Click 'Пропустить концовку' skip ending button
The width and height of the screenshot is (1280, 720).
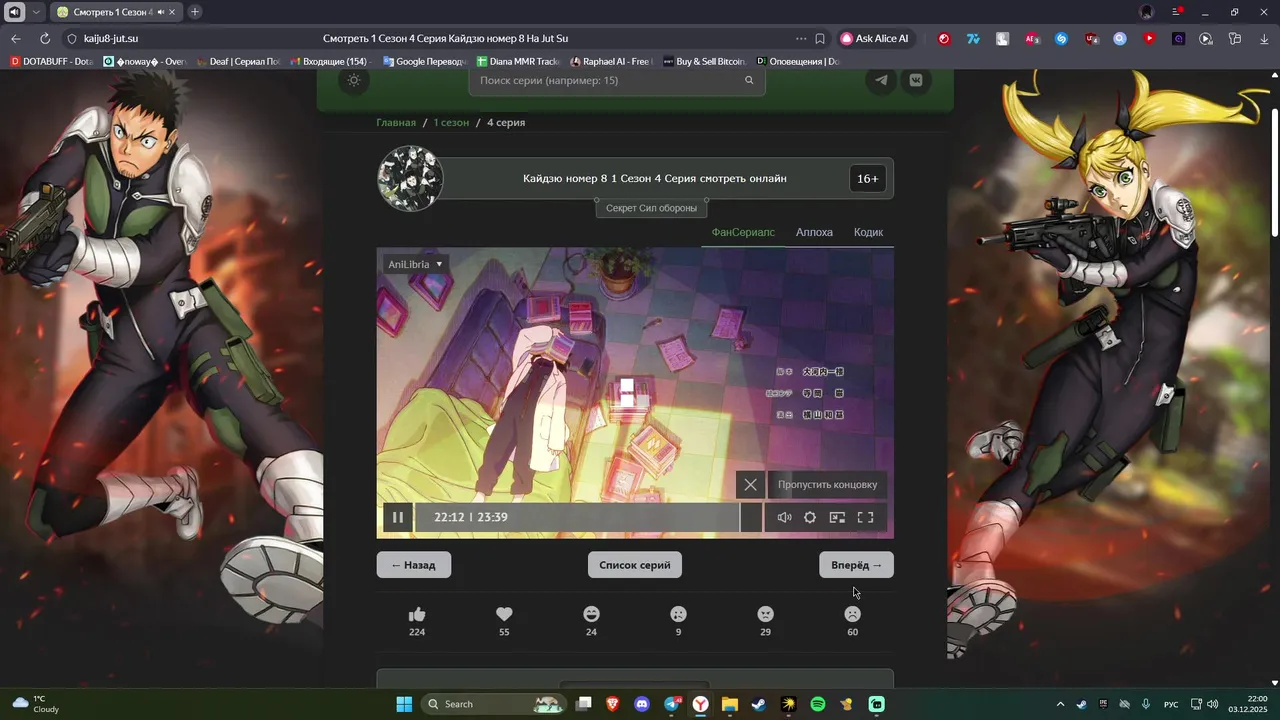click(x=827, y=484)
